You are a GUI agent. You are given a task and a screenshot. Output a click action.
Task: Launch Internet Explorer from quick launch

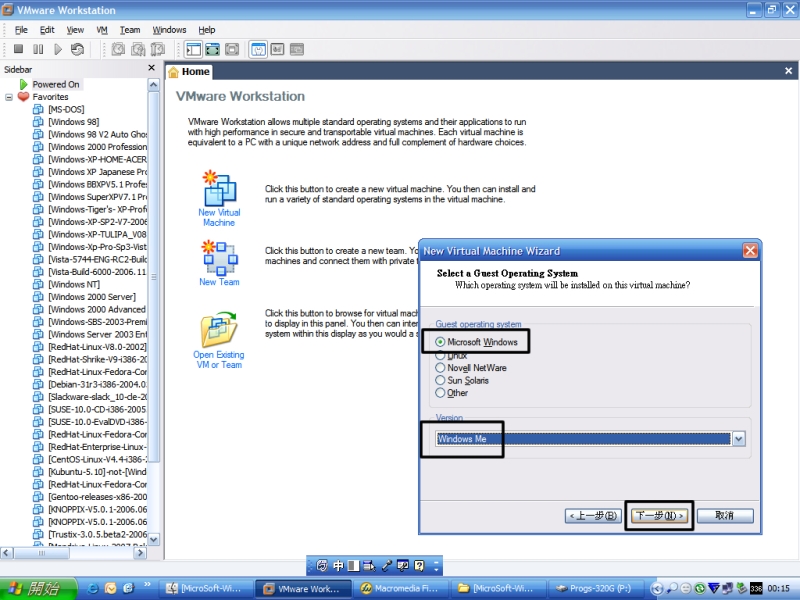click(93, 588)
